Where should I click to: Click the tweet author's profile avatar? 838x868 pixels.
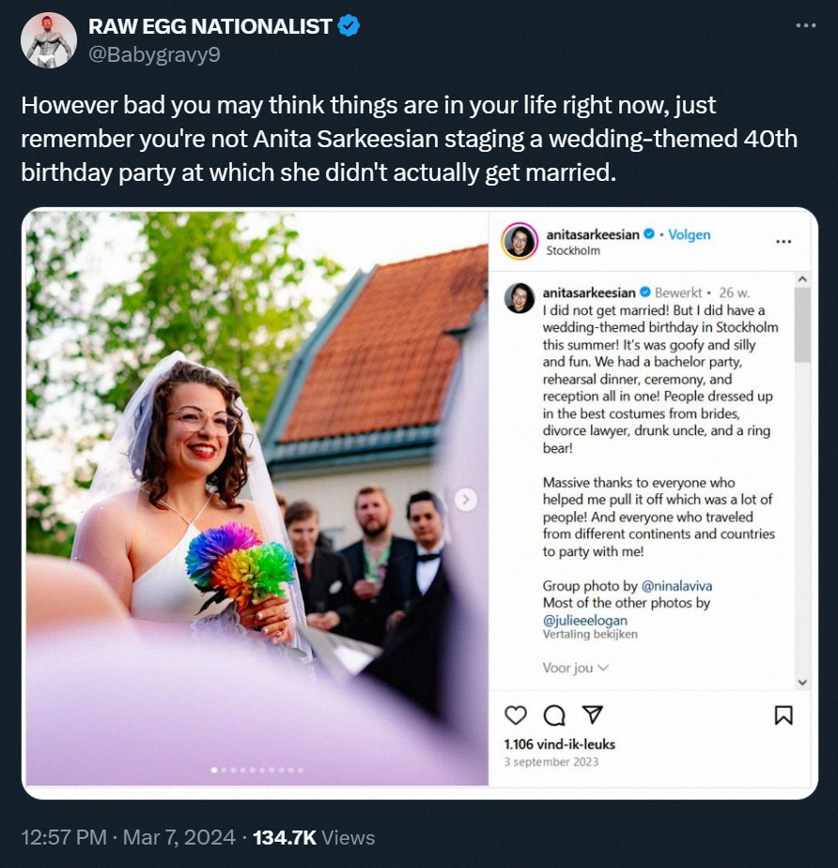[48, 40]
